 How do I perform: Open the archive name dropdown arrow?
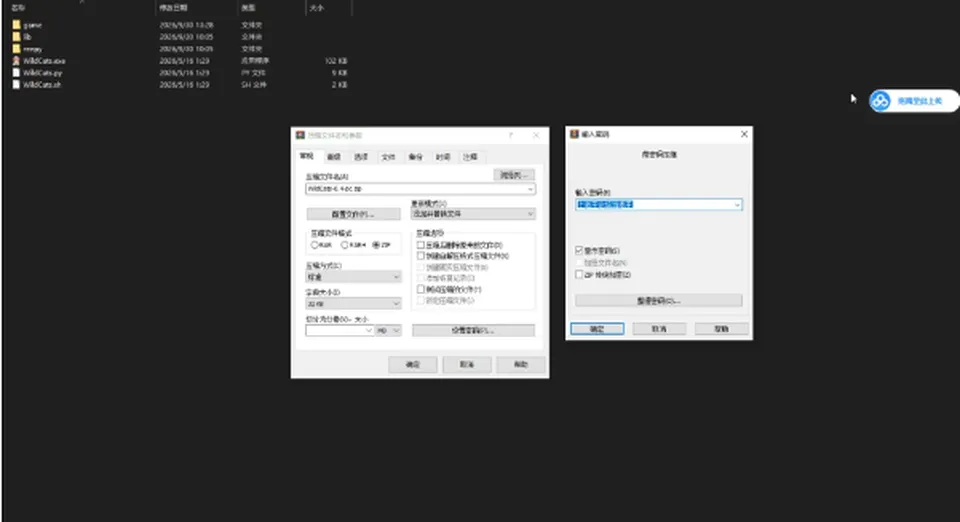click(x=530, y=189)
